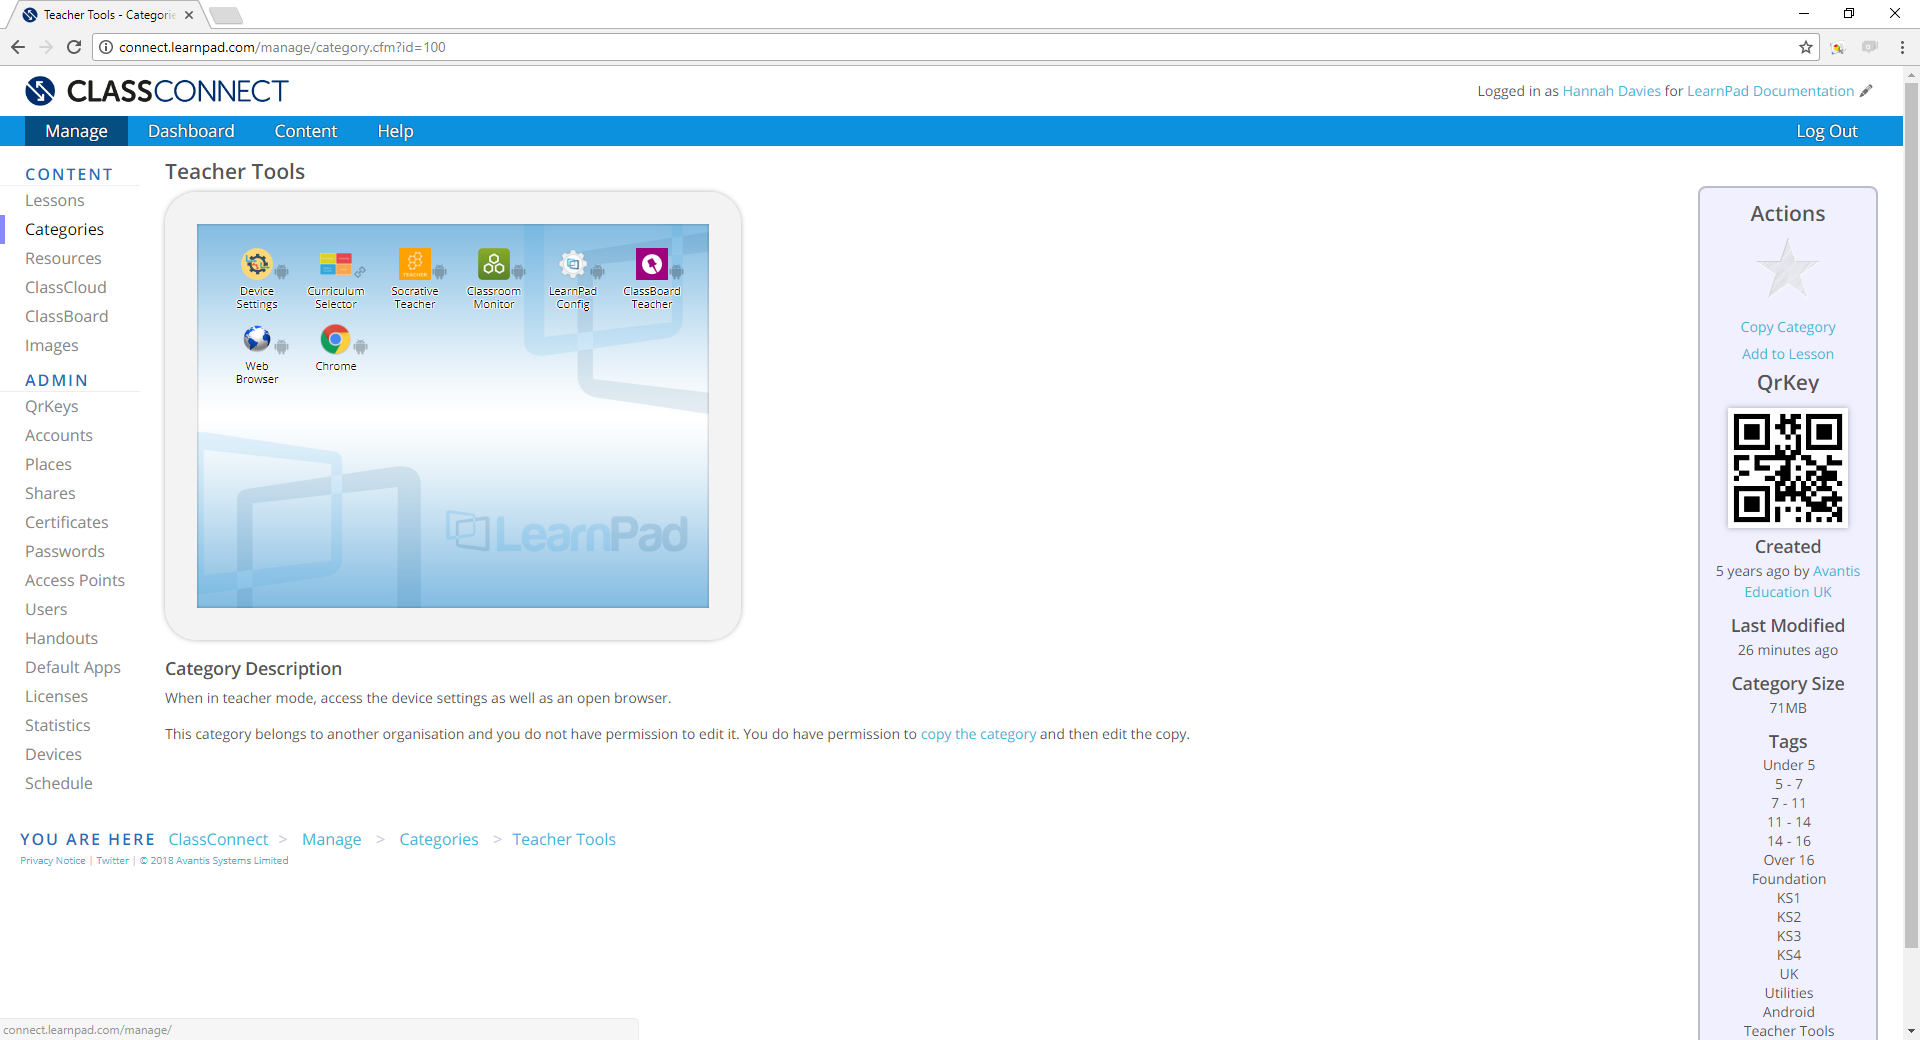Go back to previous page
Viewport: 1920px width, 1040px height.
coord(18,47)
